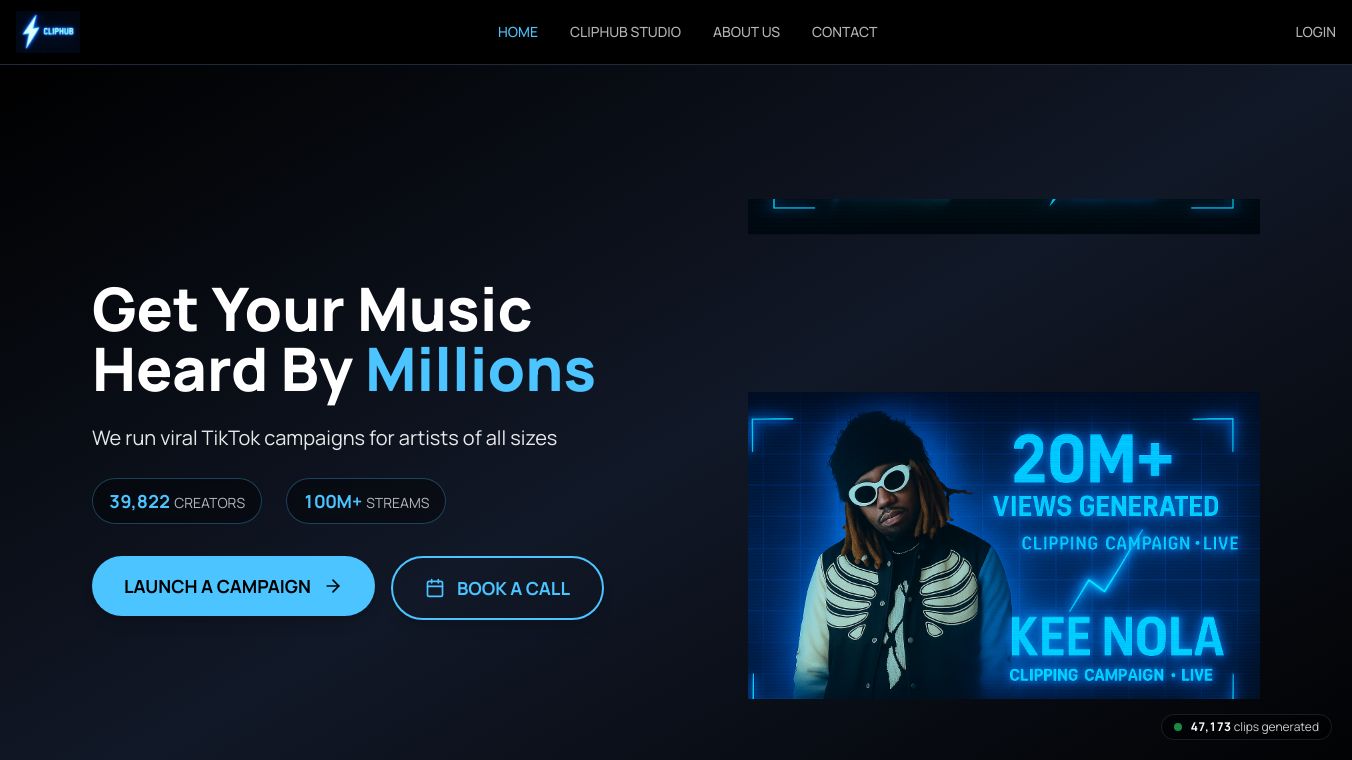Click the Get Your Music headline
The height and width of the screenshot is (760, 1352).
(x=312, y=310)
